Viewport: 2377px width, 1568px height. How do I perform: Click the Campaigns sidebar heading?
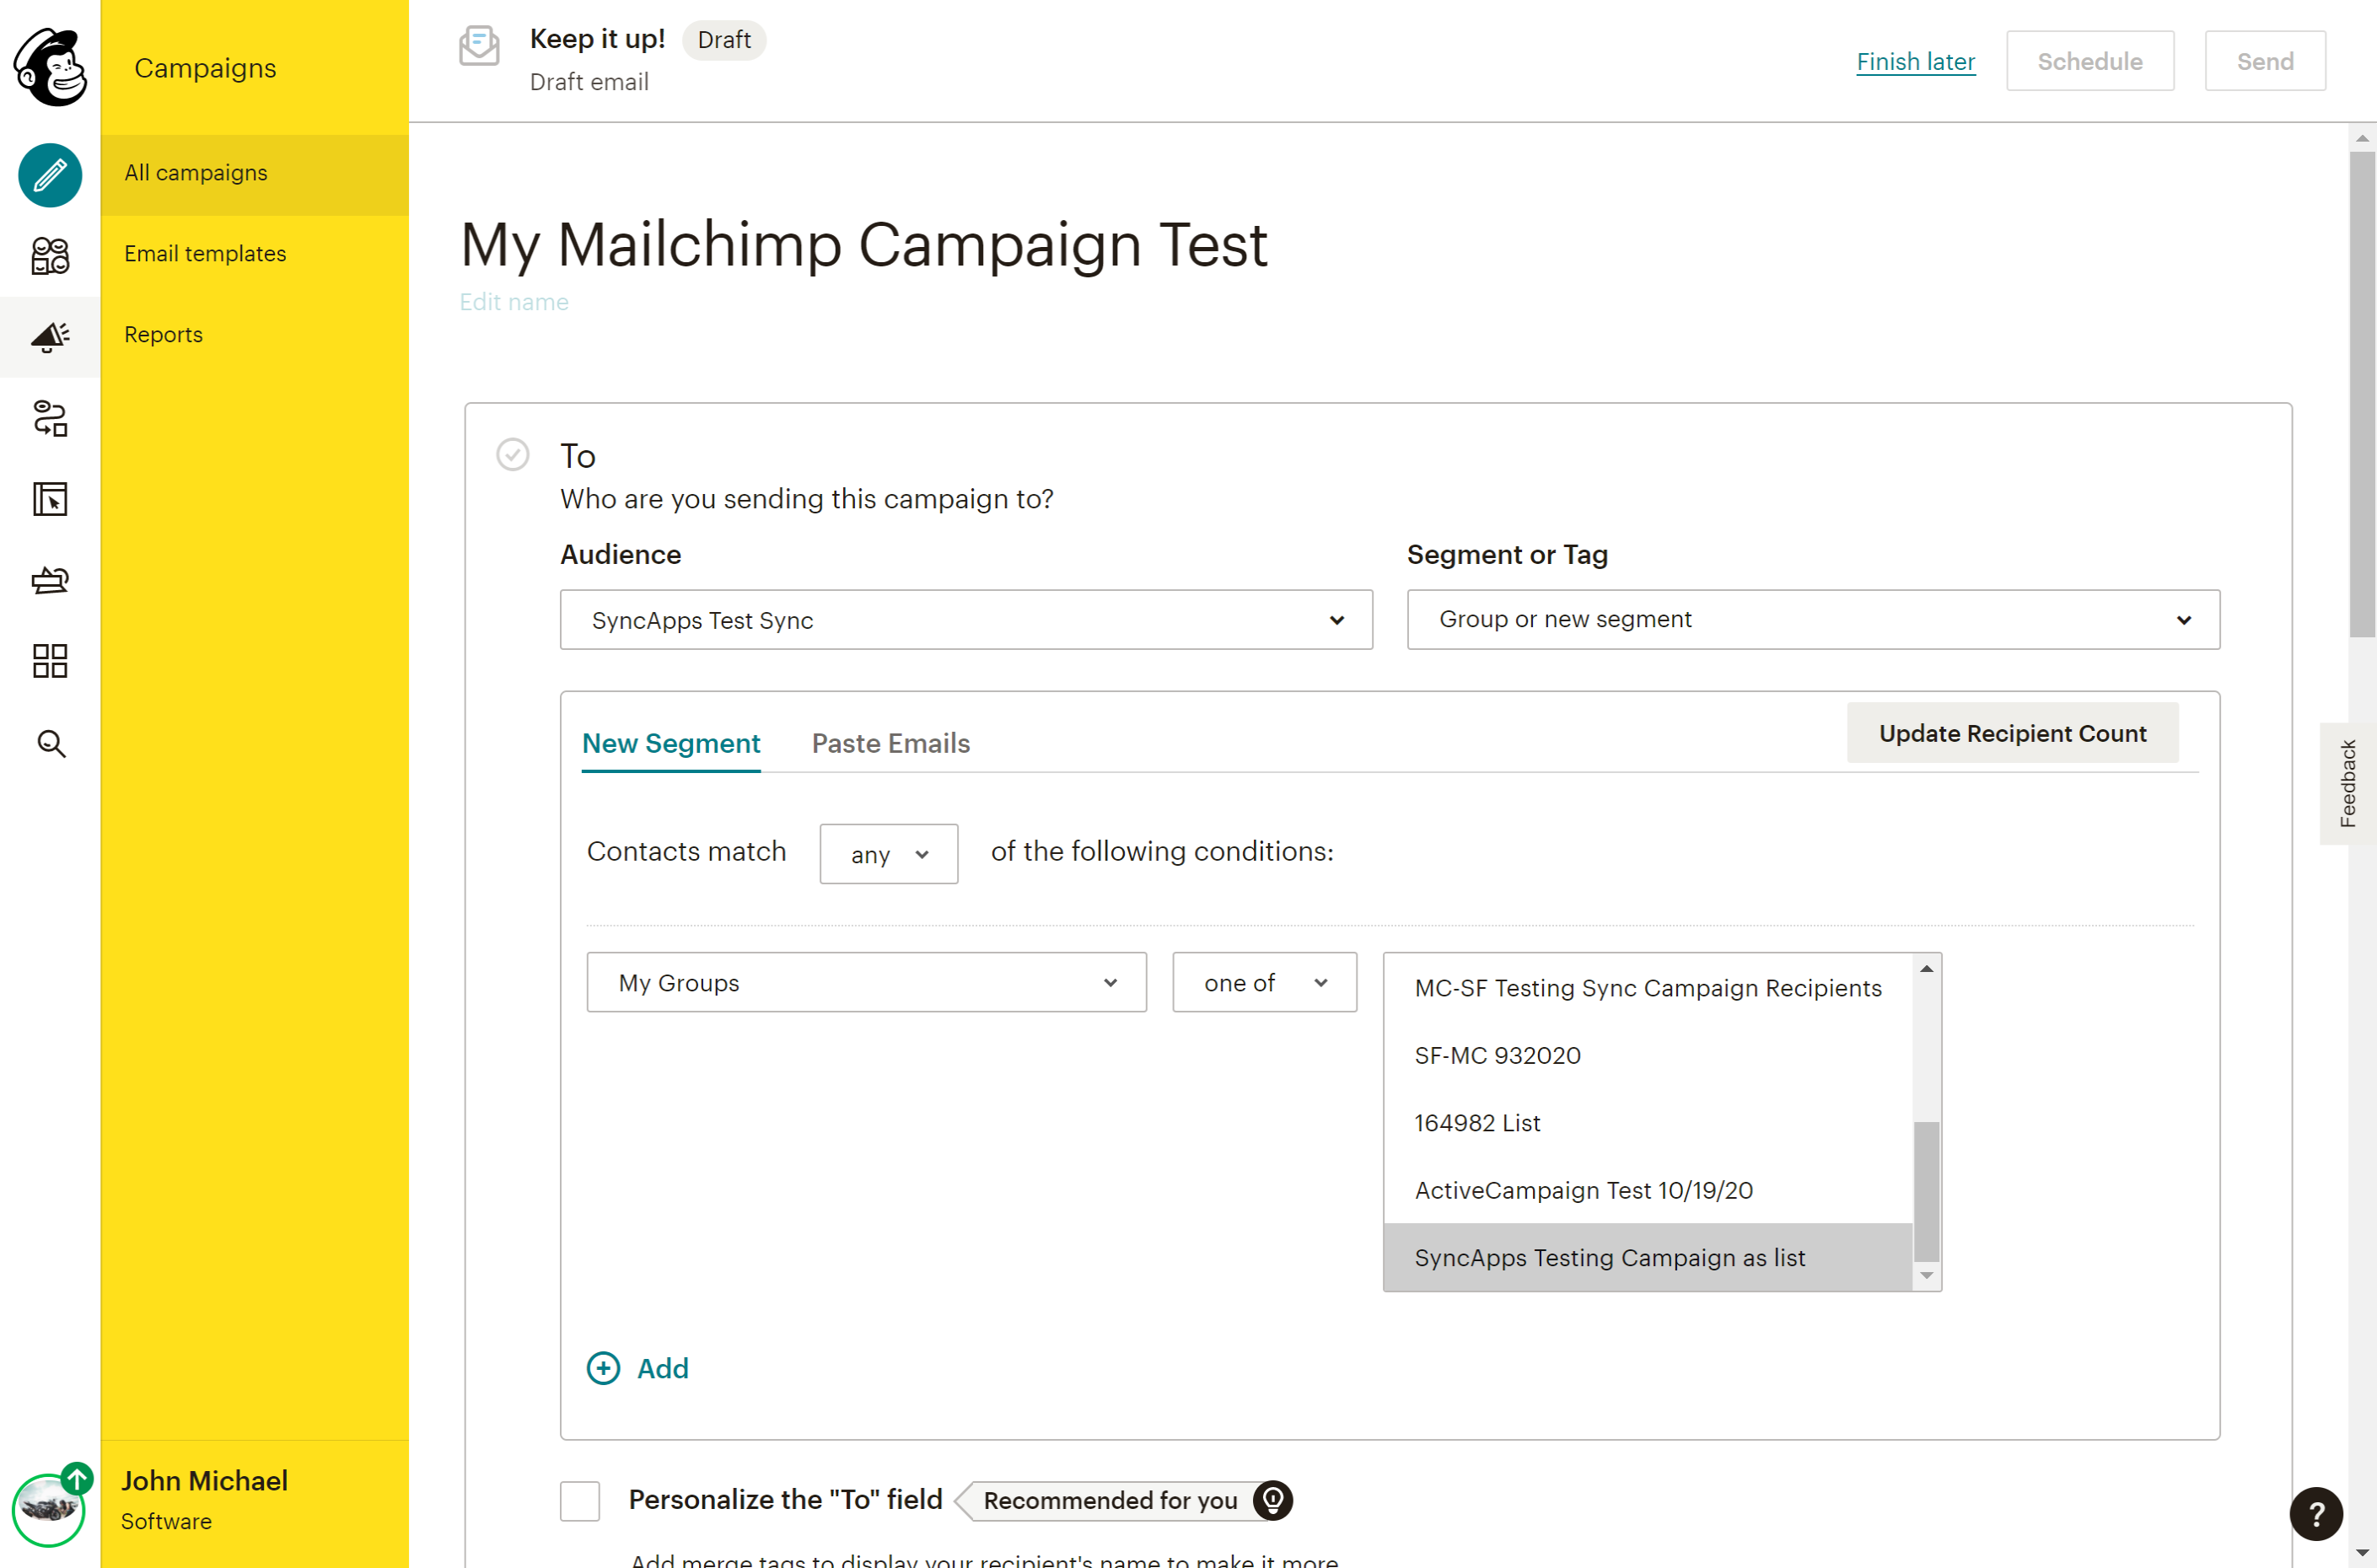click(x=205, y=68)
